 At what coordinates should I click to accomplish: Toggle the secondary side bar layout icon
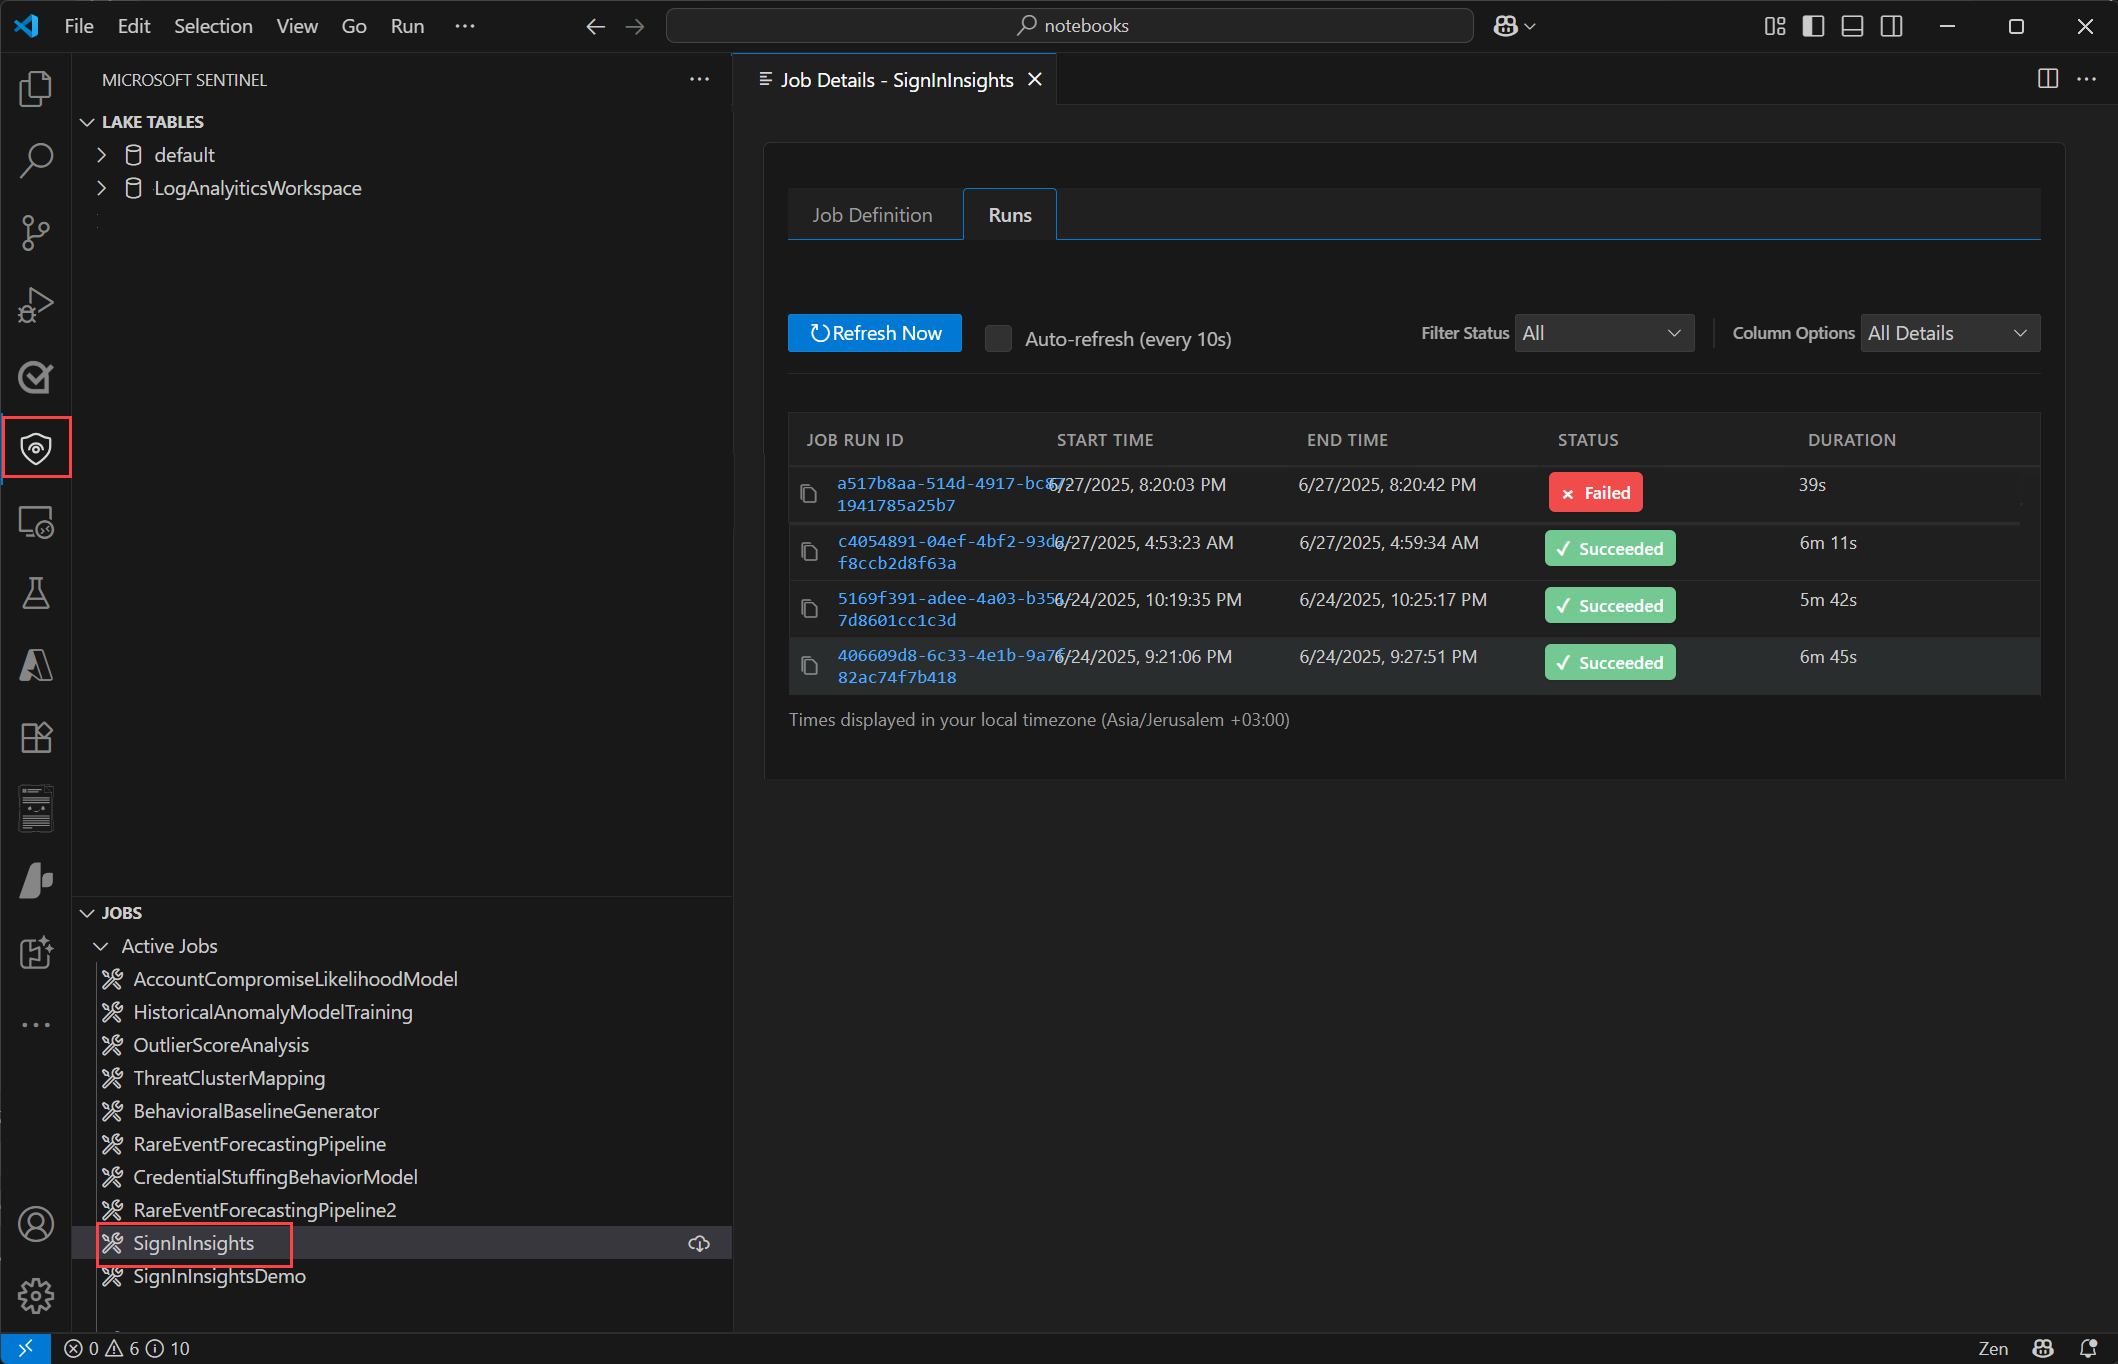coord(1891,26)
